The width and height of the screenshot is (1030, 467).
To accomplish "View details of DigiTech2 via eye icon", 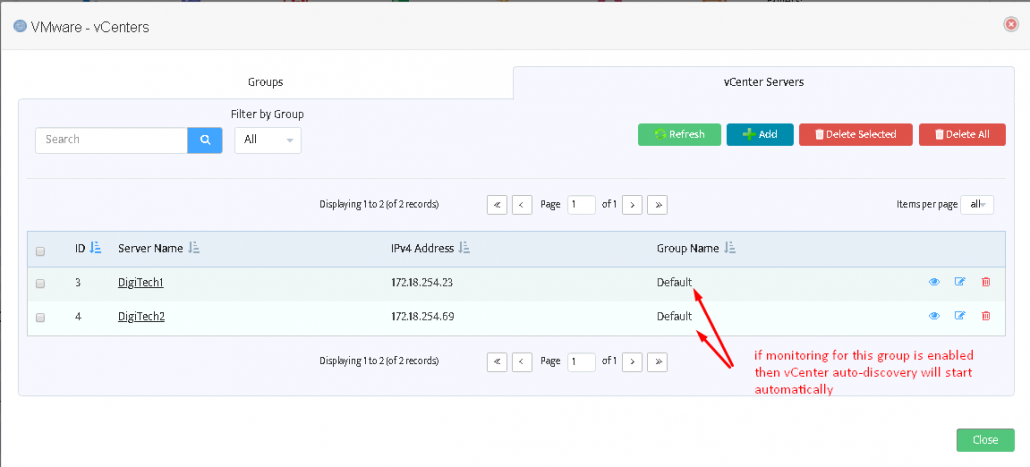I will pos(934,316).
